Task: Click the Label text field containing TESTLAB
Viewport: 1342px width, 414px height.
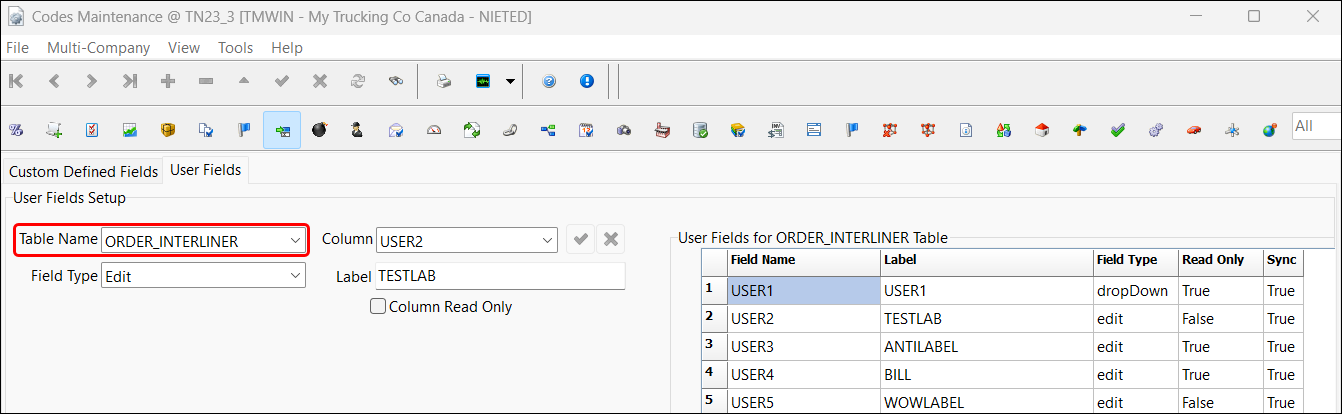Action: point(499,276)
